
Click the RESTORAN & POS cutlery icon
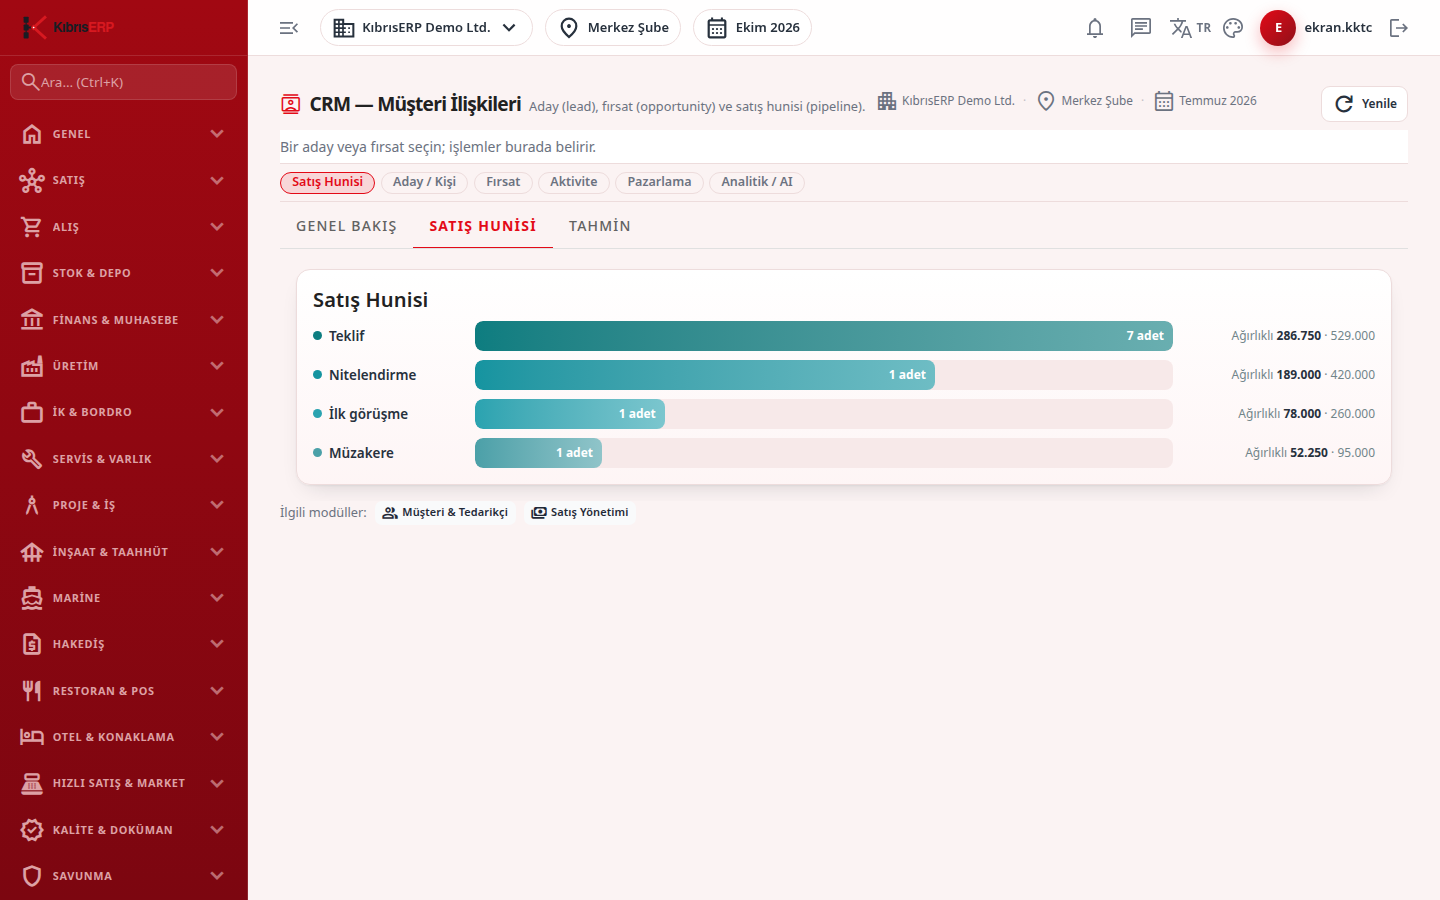tap(32, 691)
